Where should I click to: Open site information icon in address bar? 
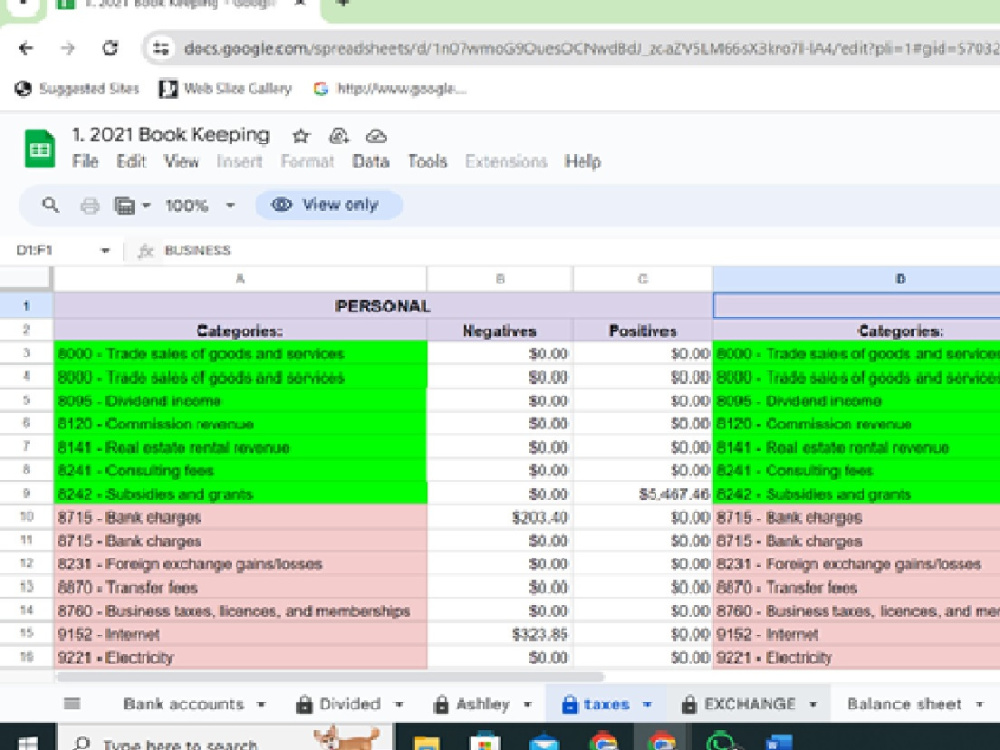point(161,48)
